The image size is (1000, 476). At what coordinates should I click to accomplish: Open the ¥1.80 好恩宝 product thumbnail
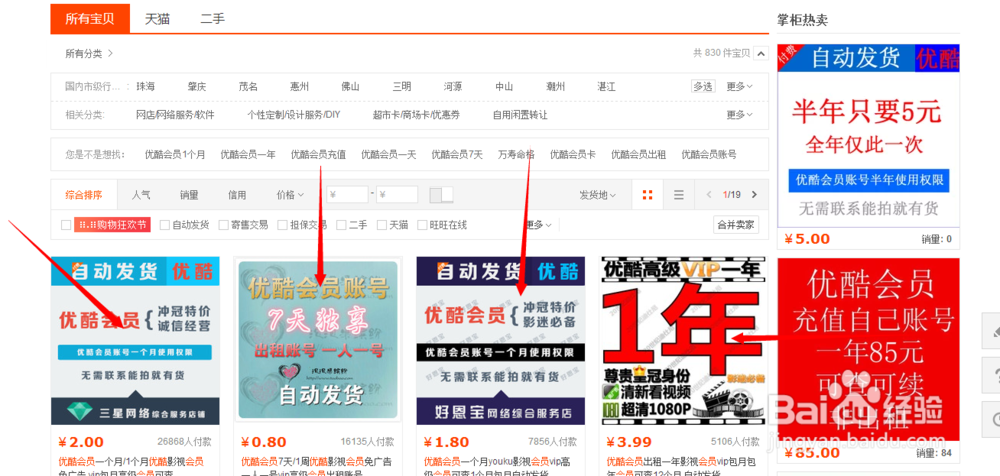pyautogui.click(x=501, y=341)
